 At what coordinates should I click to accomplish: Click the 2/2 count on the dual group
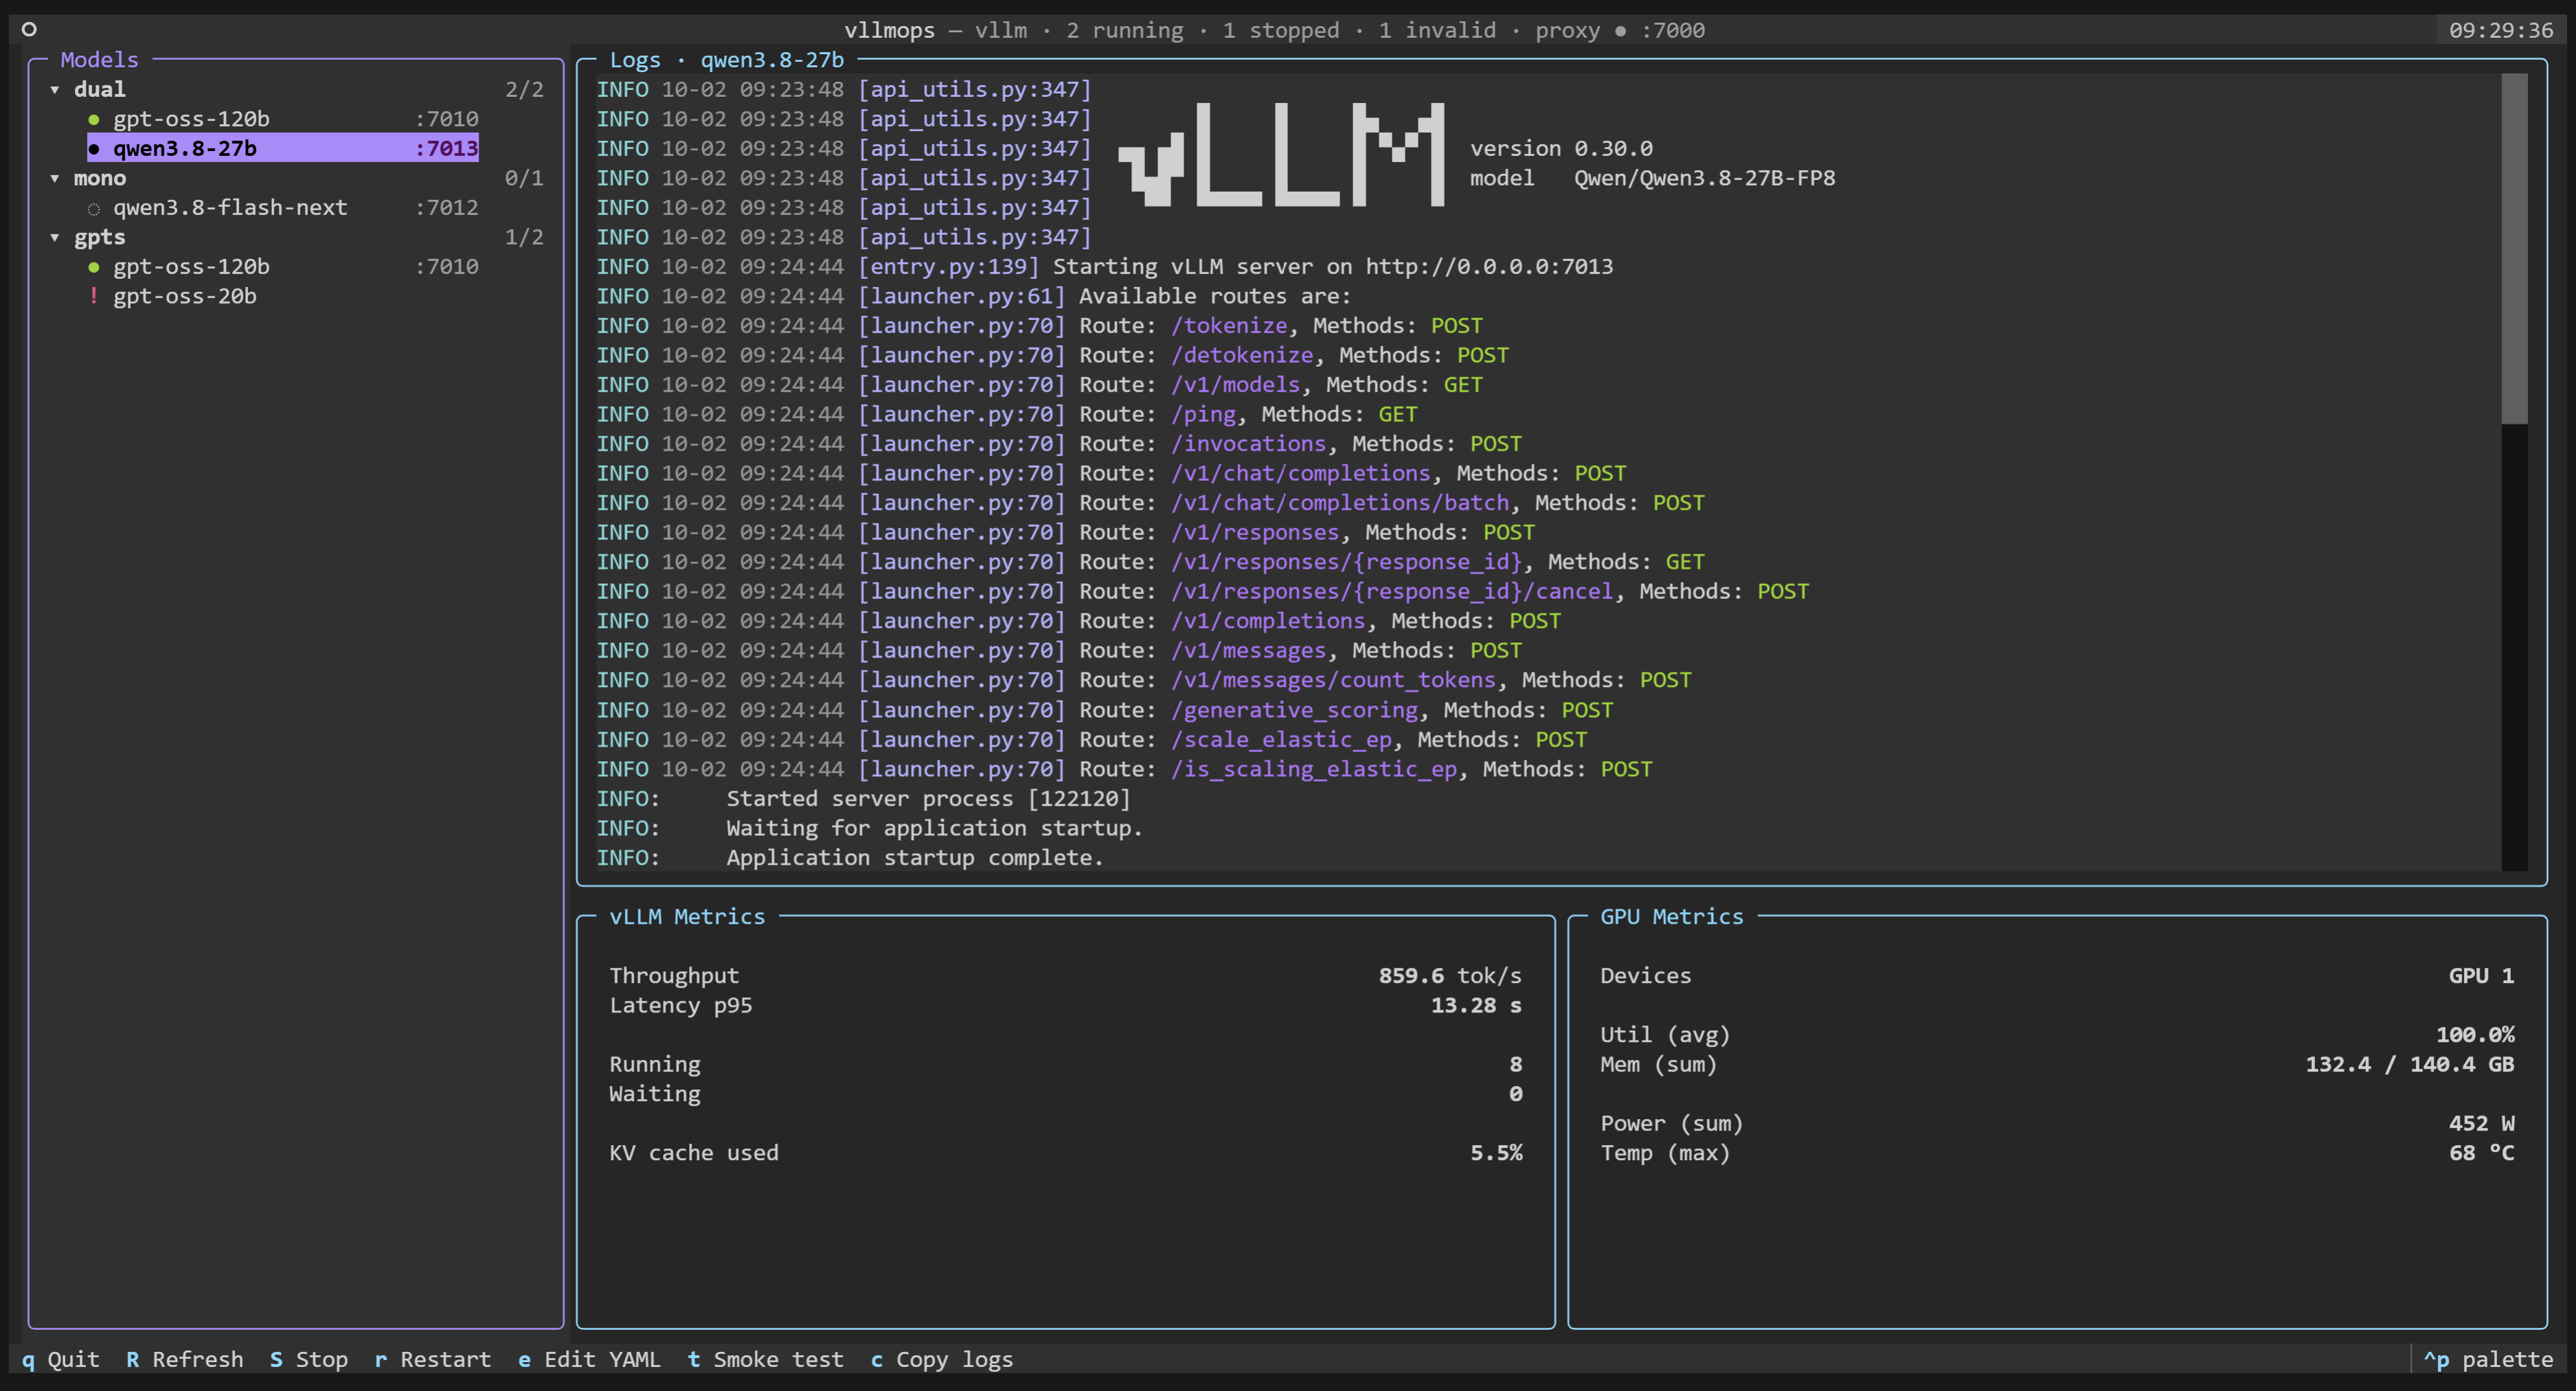pyautogui.click(x=524, y=90)
